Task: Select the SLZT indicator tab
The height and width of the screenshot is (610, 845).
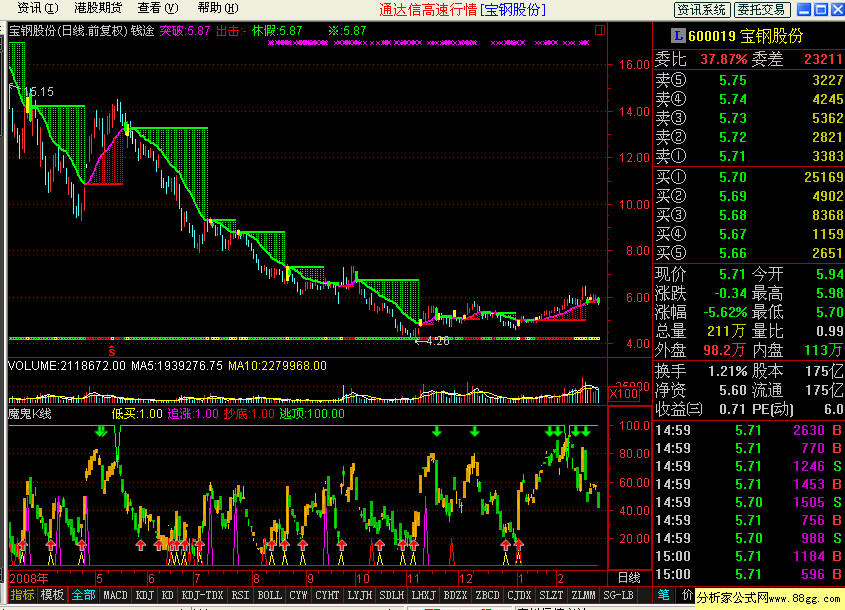Action: [551, 595]
